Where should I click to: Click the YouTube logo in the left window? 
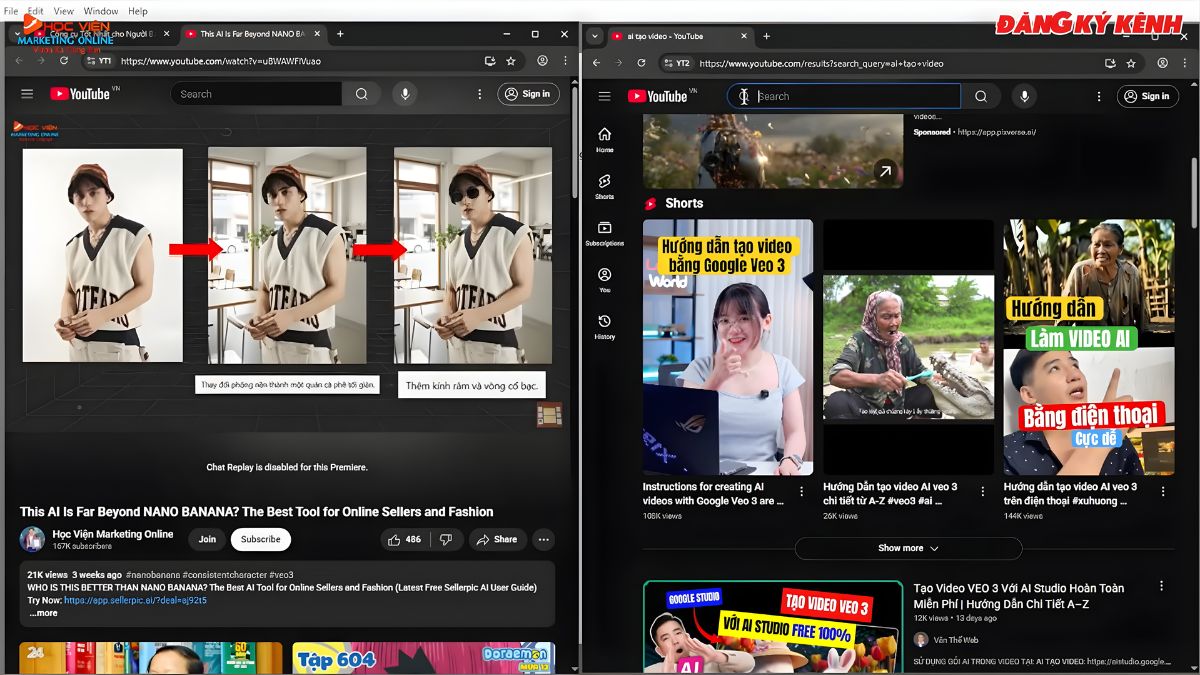tap(80, 93)
